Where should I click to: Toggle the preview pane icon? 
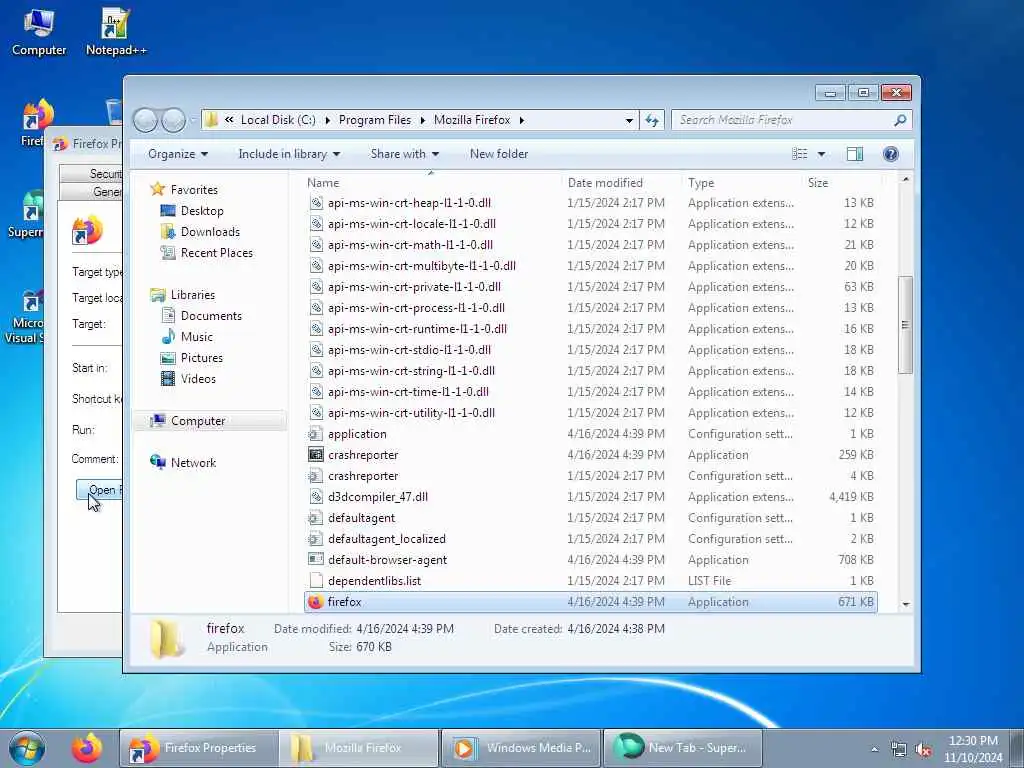pos(854,154)
